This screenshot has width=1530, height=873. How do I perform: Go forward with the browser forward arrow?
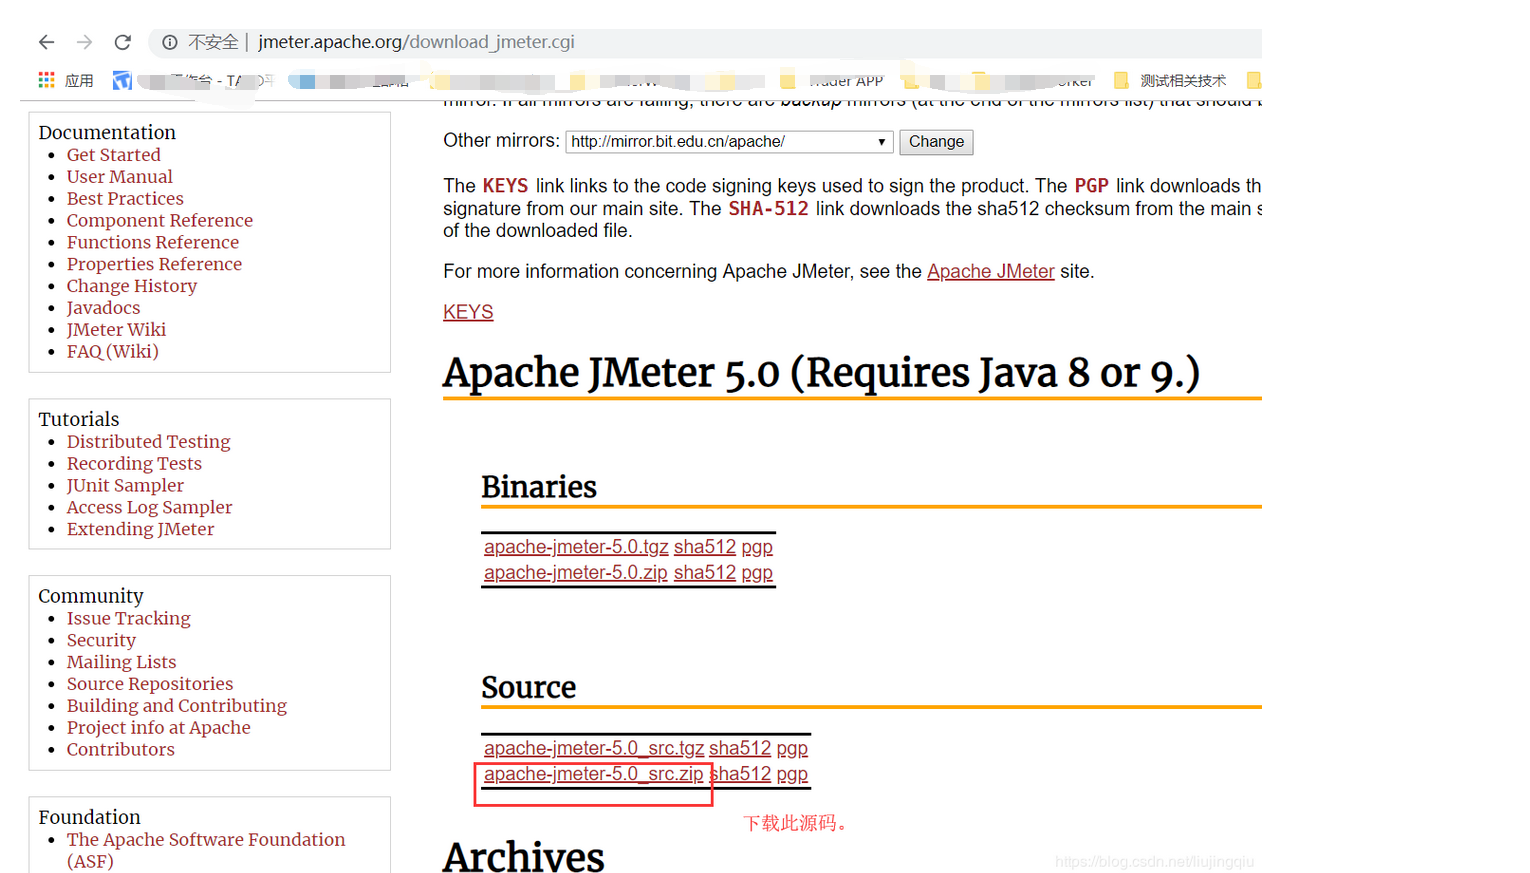pyautogui.click(x=84, y=42)
